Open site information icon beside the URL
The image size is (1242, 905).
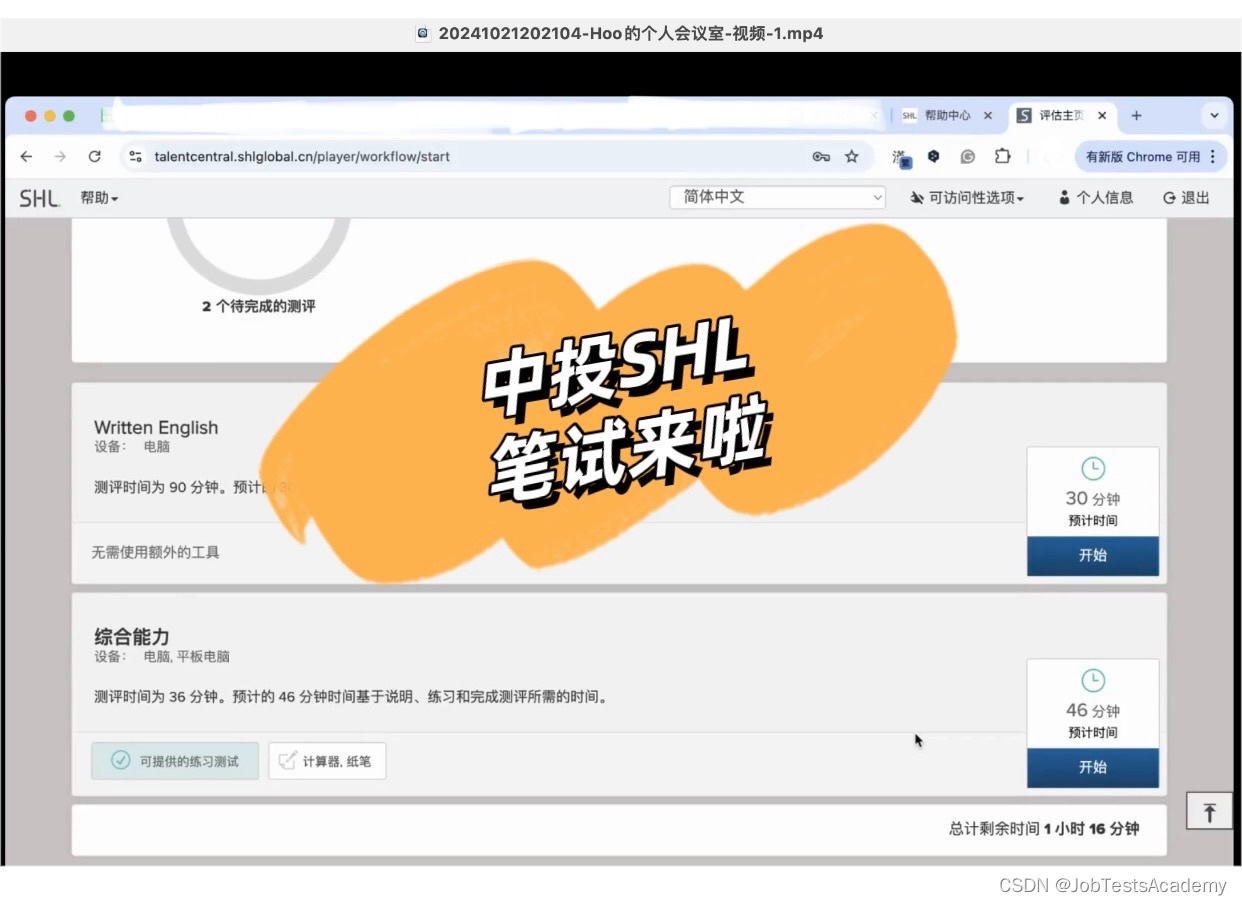click(x=137, y=157)
